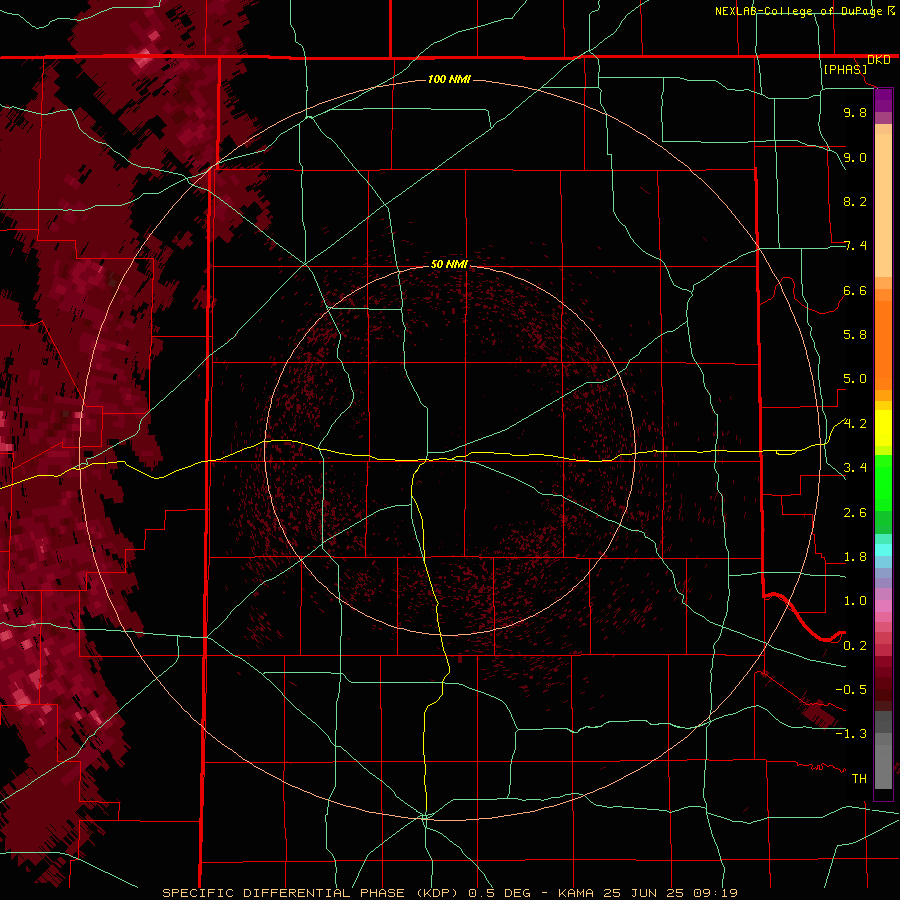
Task: Click the 50 NMI range ring label
Action: coord(449,264)
